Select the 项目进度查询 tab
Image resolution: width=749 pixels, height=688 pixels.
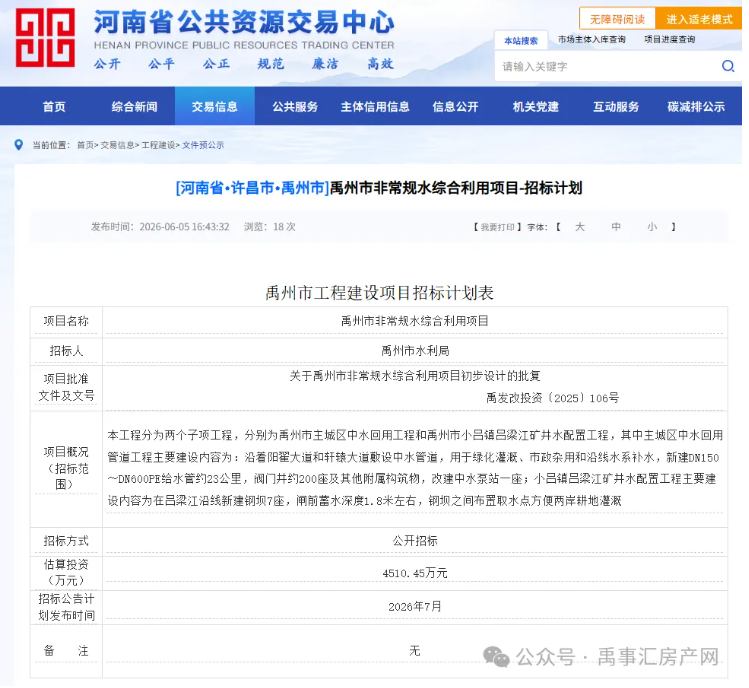coord(669,40)
